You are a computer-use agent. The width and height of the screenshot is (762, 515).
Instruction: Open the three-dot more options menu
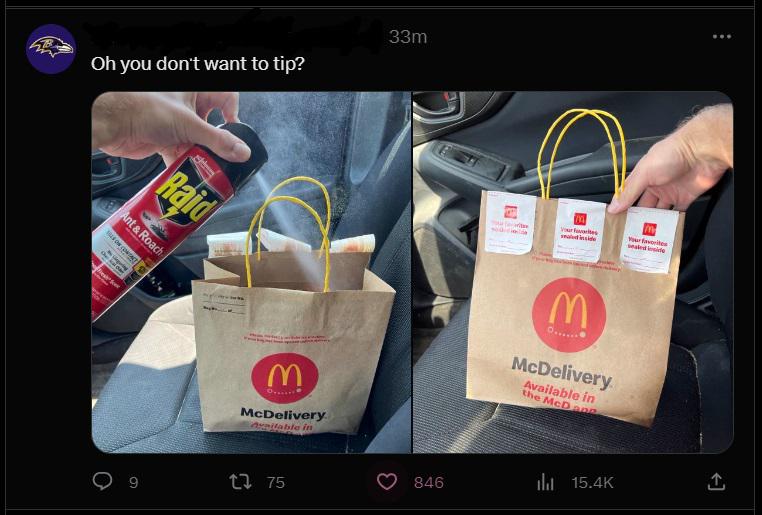722,36
